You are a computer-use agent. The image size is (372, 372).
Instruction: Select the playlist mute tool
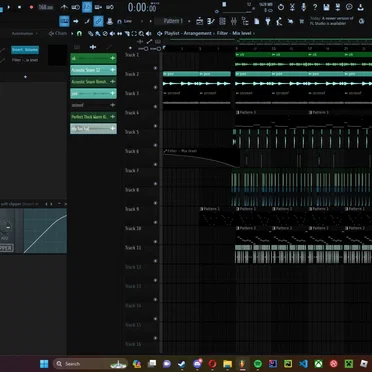112,34
